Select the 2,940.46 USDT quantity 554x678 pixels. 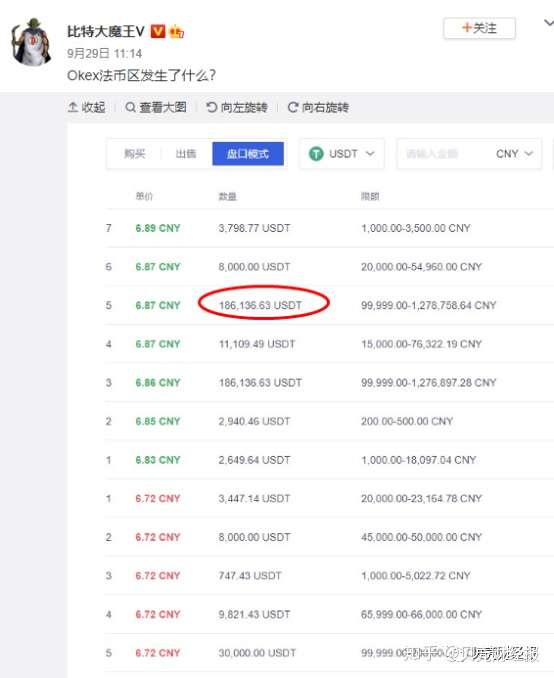[254, 421]
